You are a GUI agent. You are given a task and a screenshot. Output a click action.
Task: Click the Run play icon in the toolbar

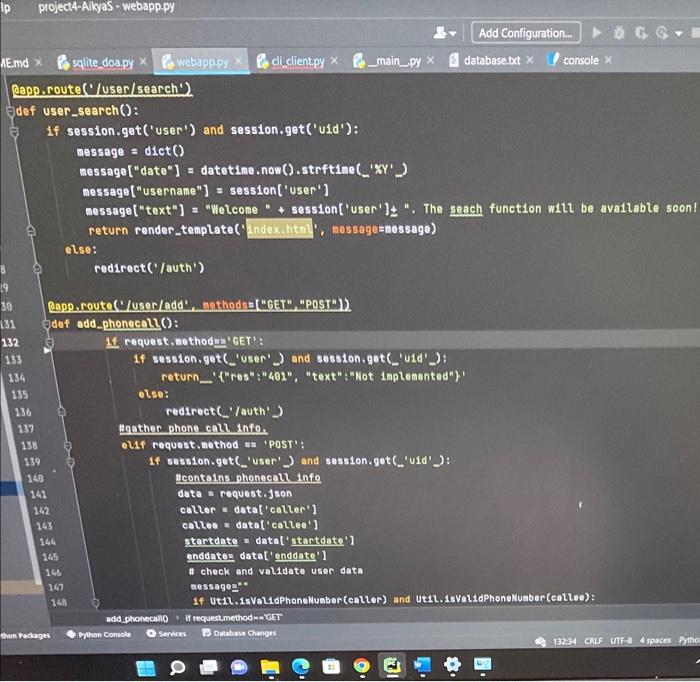click(596, 33)
